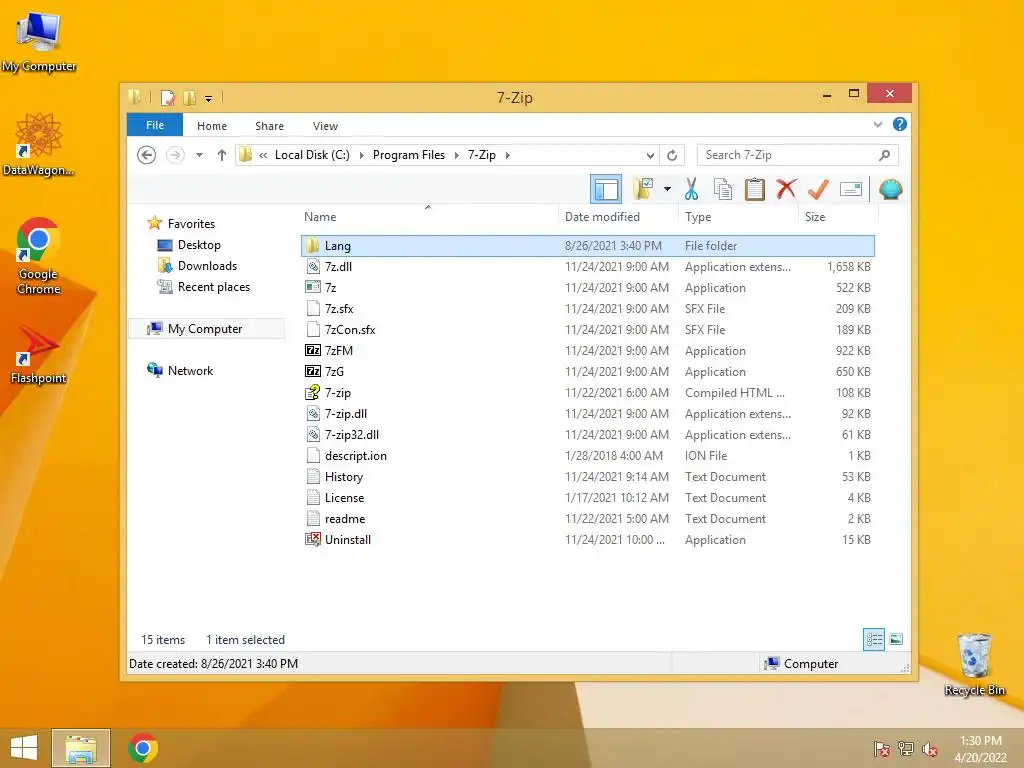Select the History text document
Viewport: 1024px width, 768px height.
click(x=588, y=477)
